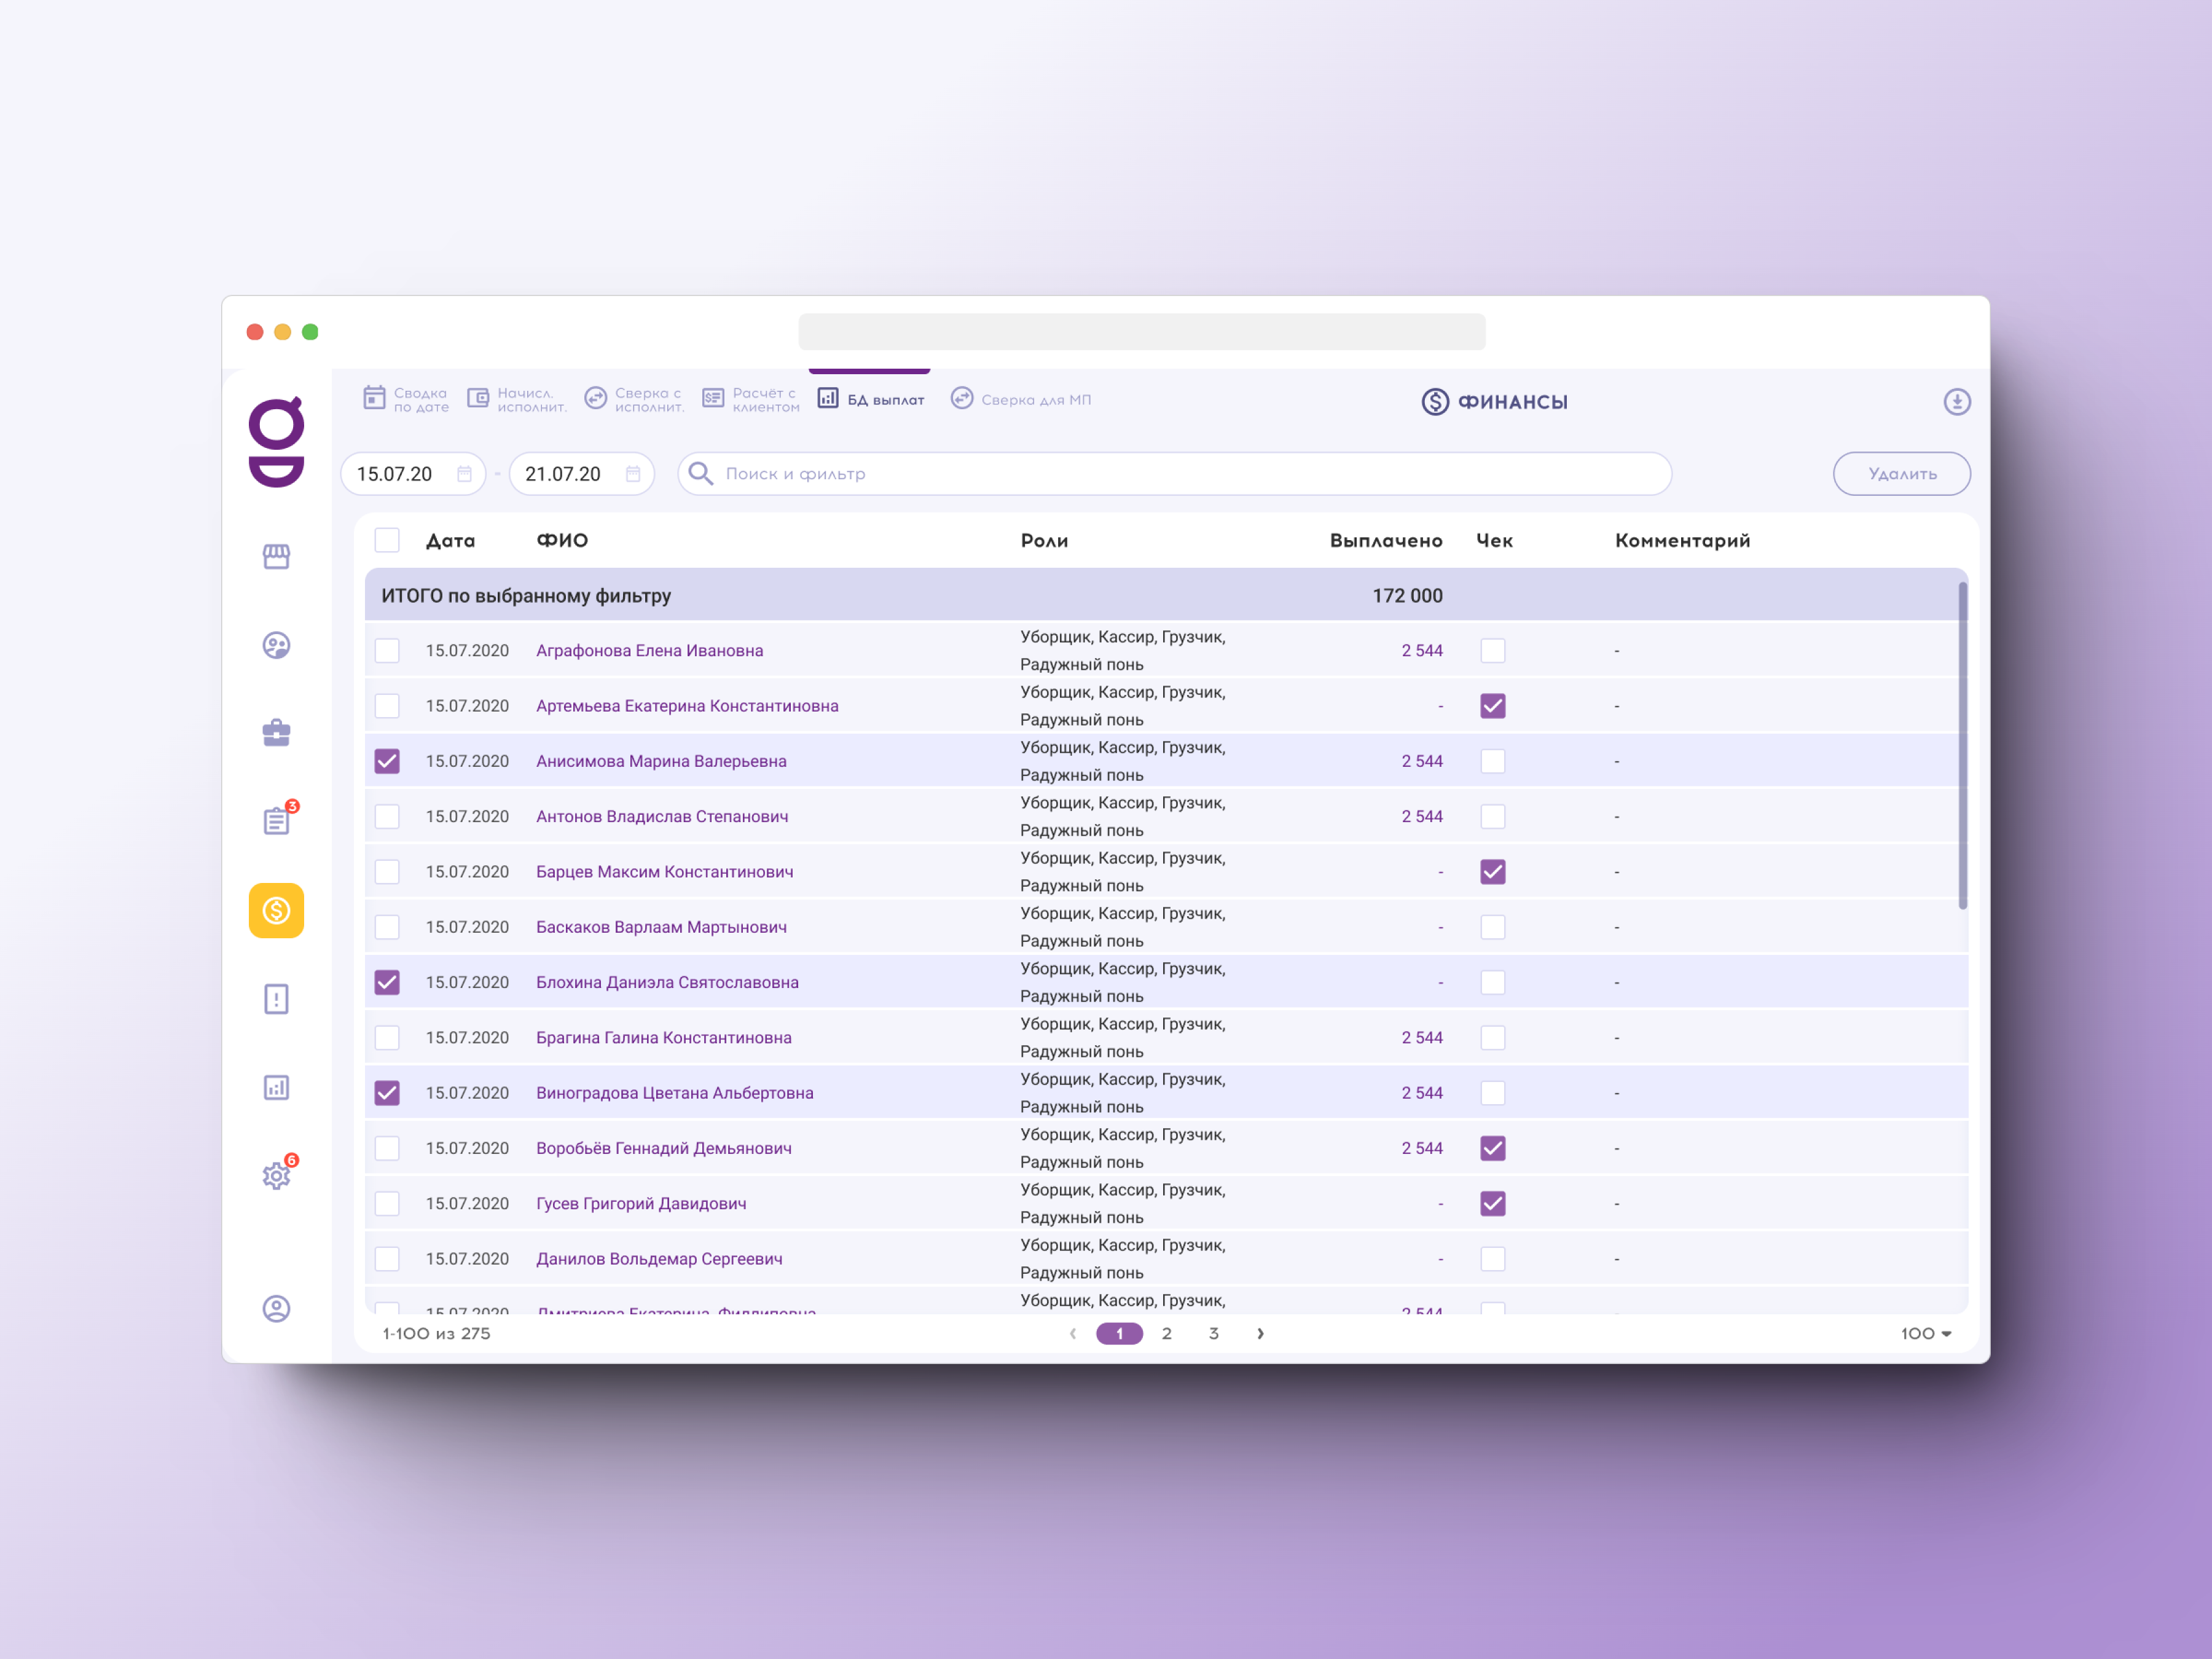Viewport: 2212px width, 1659px height.
Task: Open the yellow finance dollar icon
Action: coord(276,910)
